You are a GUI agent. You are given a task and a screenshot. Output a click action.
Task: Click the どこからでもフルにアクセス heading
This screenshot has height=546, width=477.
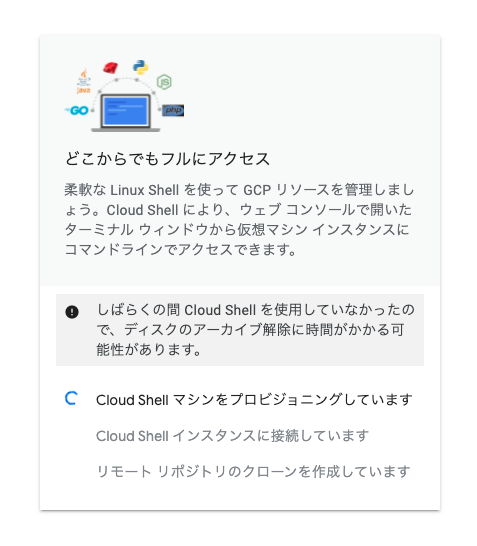point(167,159)
